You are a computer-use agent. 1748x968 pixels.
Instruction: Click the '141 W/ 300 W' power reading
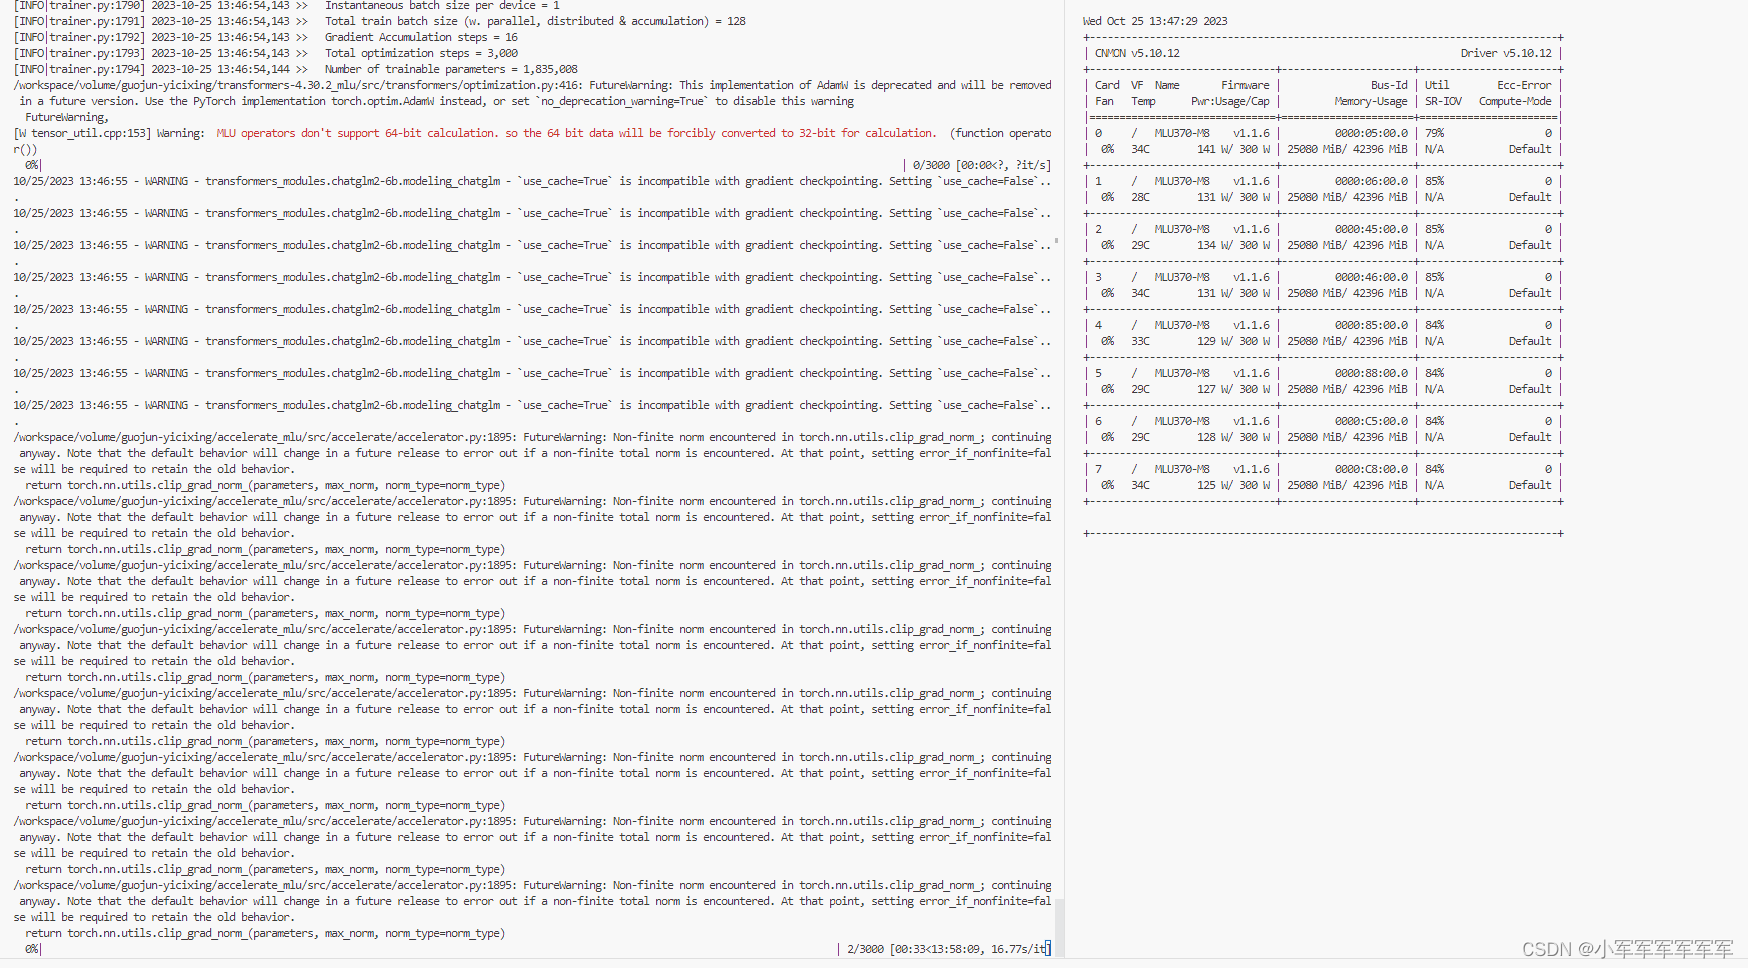click(1233, 149)
